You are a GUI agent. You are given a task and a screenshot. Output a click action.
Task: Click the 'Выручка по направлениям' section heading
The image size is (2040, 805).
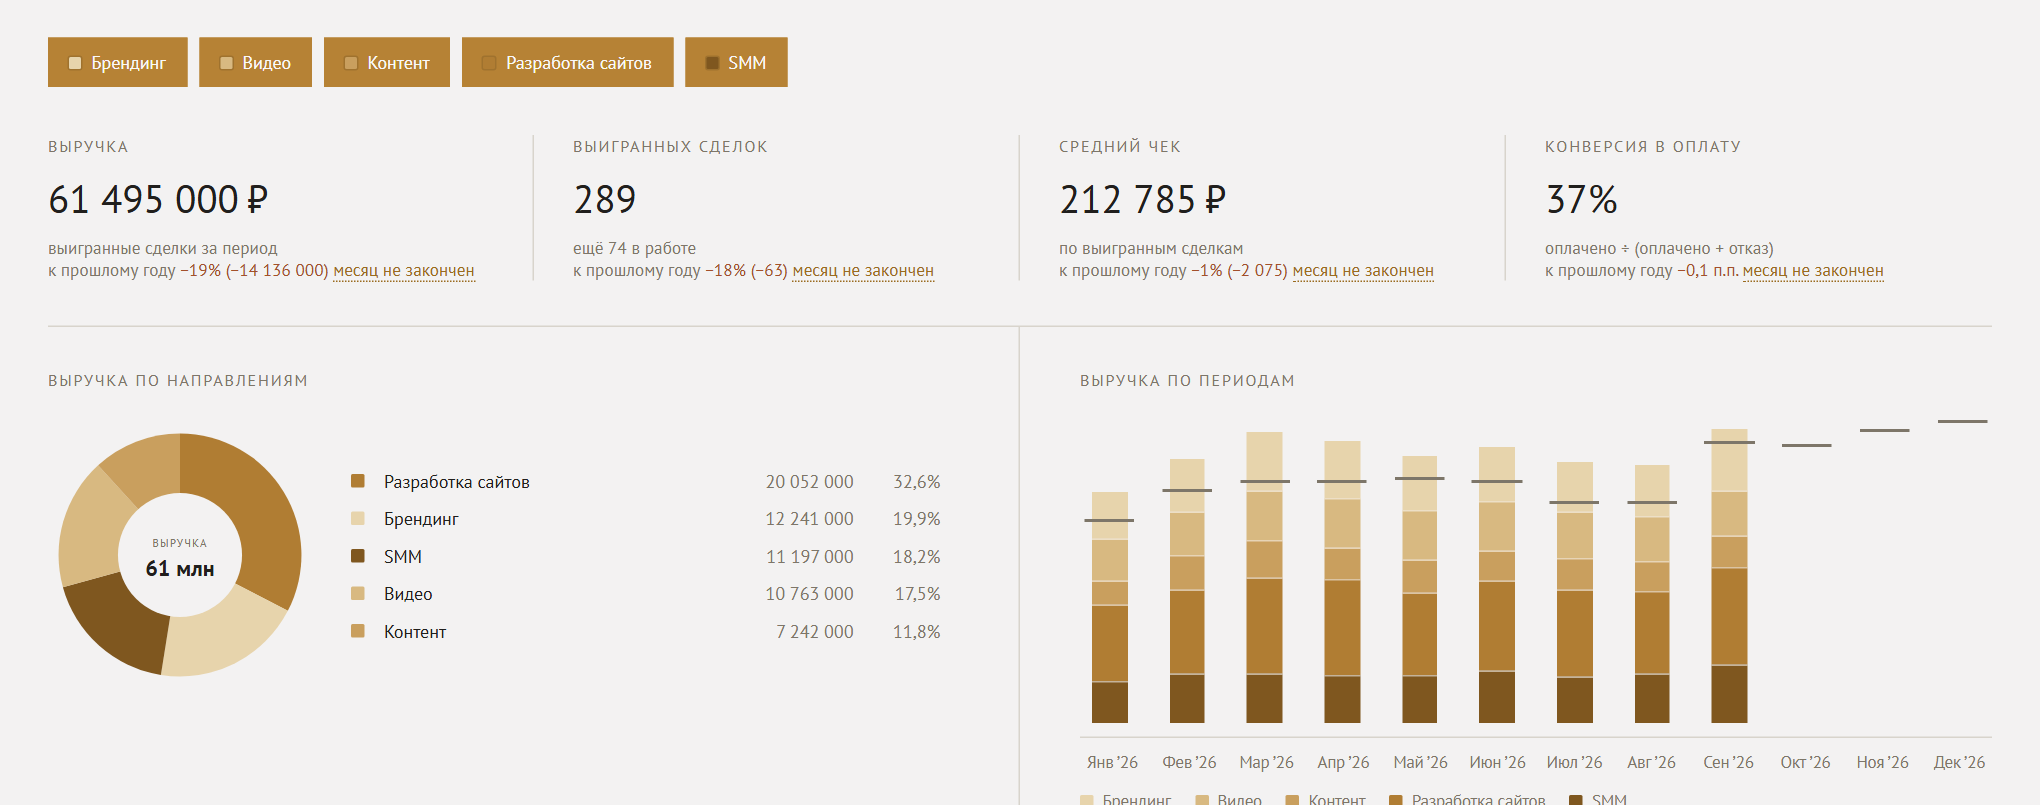click(x=178, y=381)
